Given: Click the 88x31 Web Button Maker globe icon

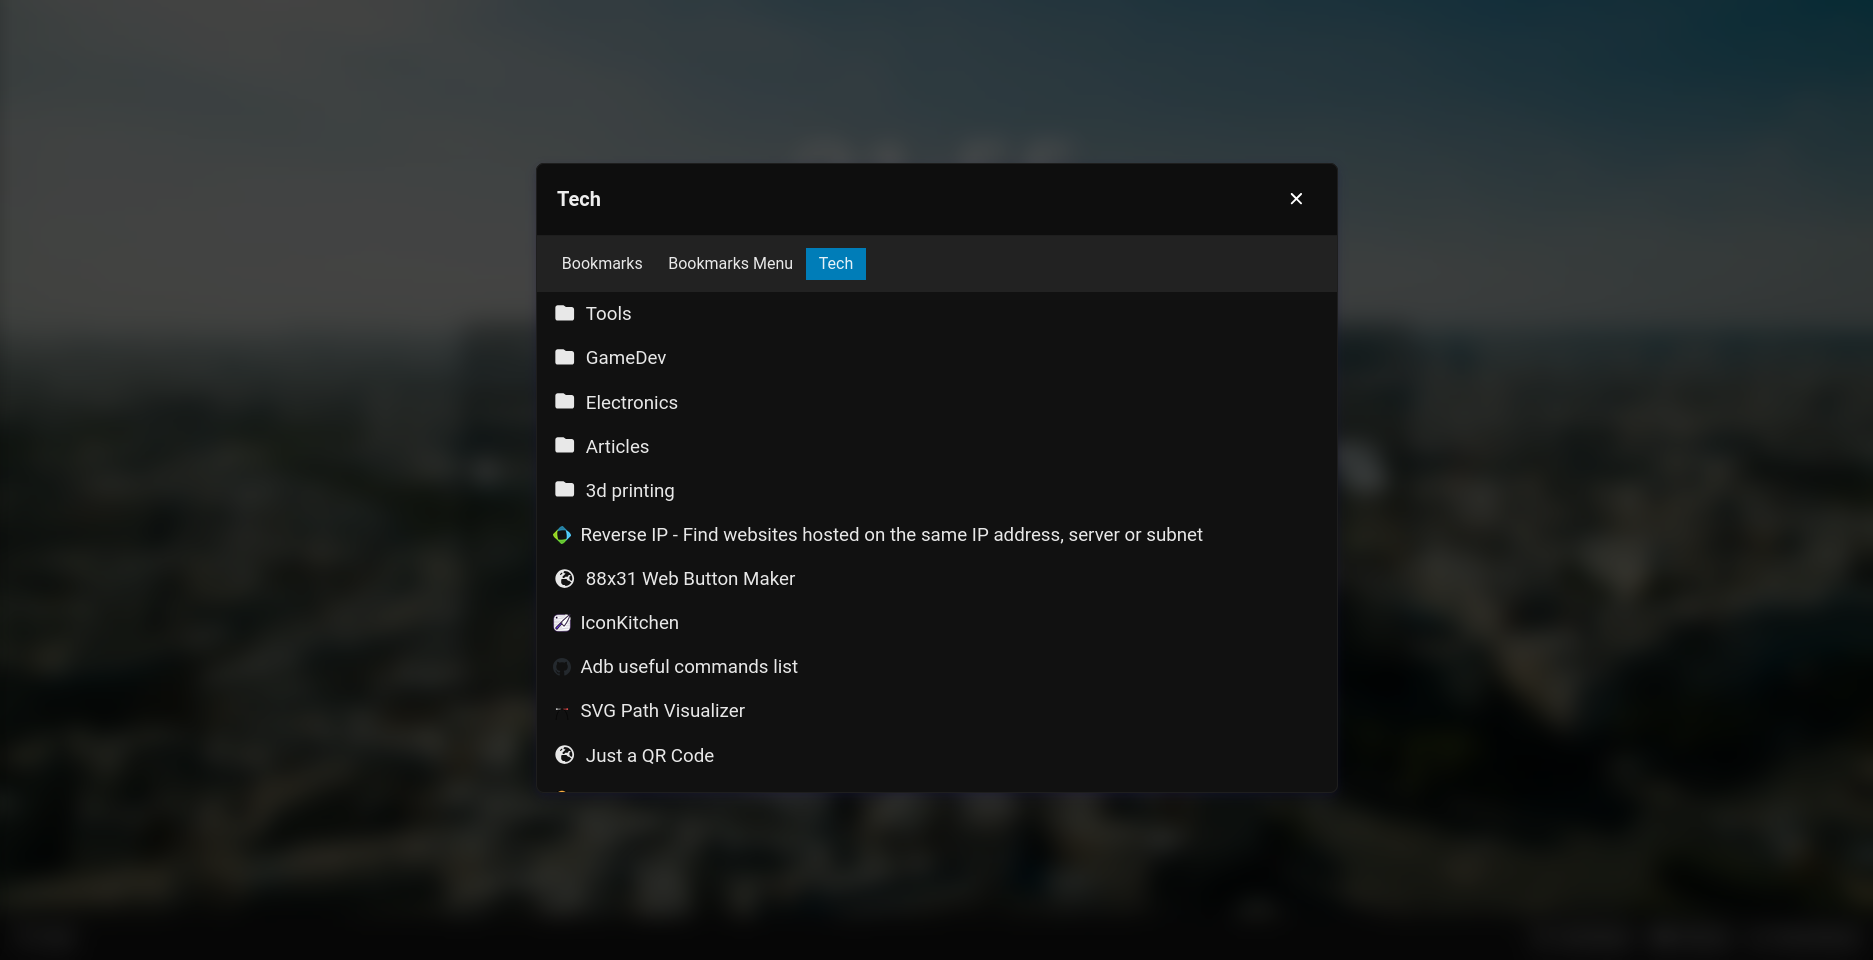Looking at the screenshot, I should [565, 579].
